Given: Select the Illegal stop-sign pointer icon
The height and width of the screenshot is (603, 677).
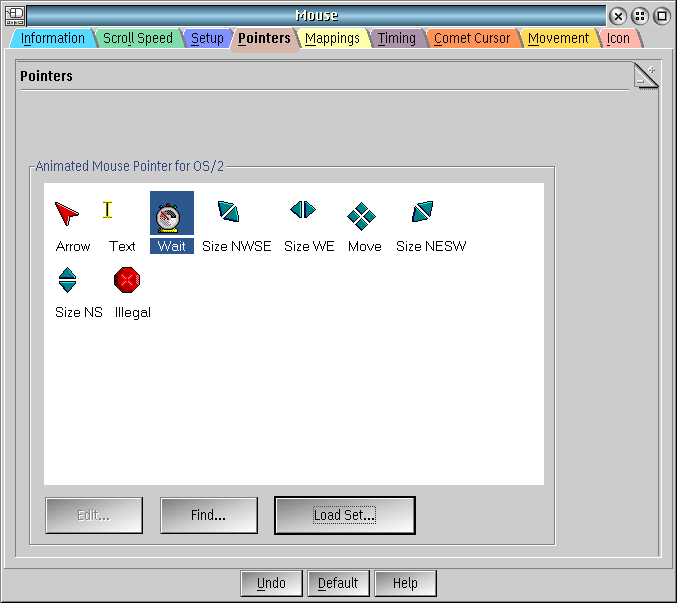Looking at the screenshot, I should 127,280.
